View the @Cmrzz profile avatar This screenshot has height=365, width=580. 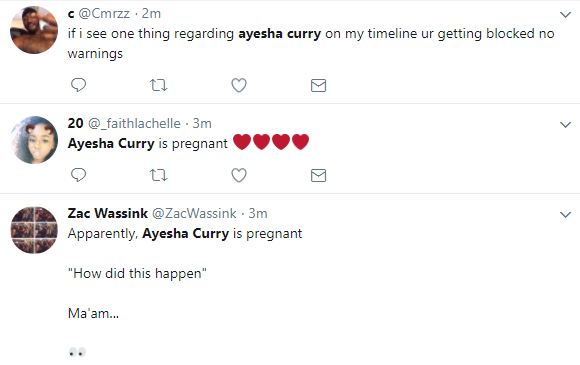(x=34, y=30)
